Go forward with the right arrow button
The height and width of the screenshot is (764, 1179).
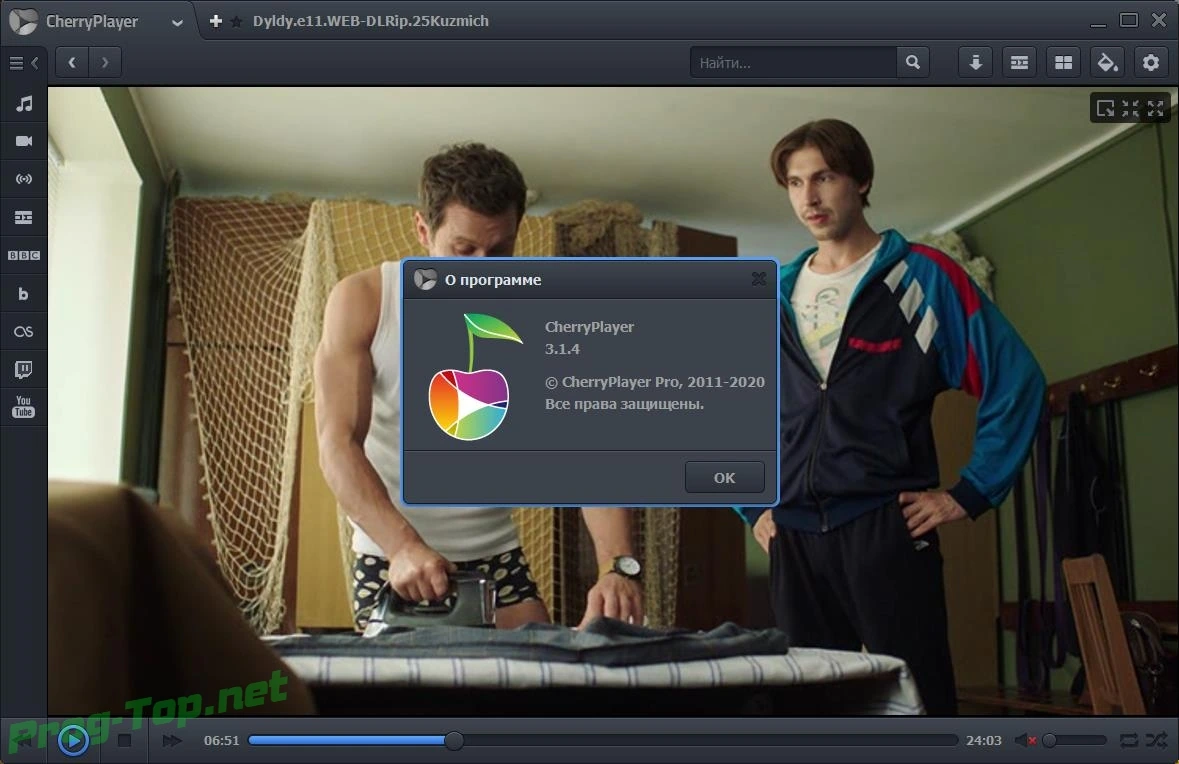pos(105,62)
